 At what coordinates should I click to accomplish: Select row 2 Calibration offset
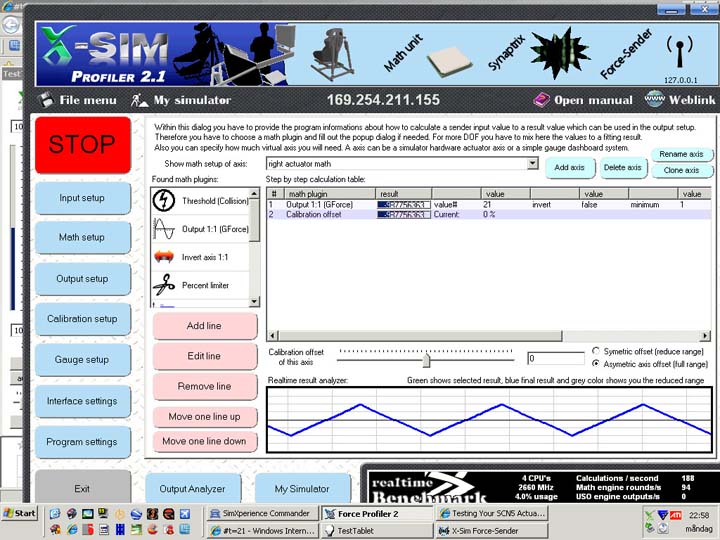coord(489,214)
